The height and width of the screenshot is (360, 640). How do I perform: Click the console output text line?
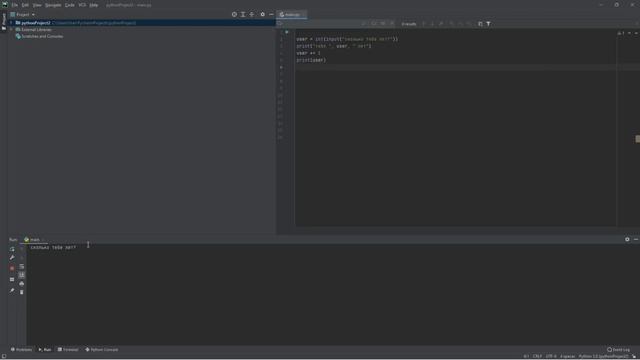pos(53,248)
